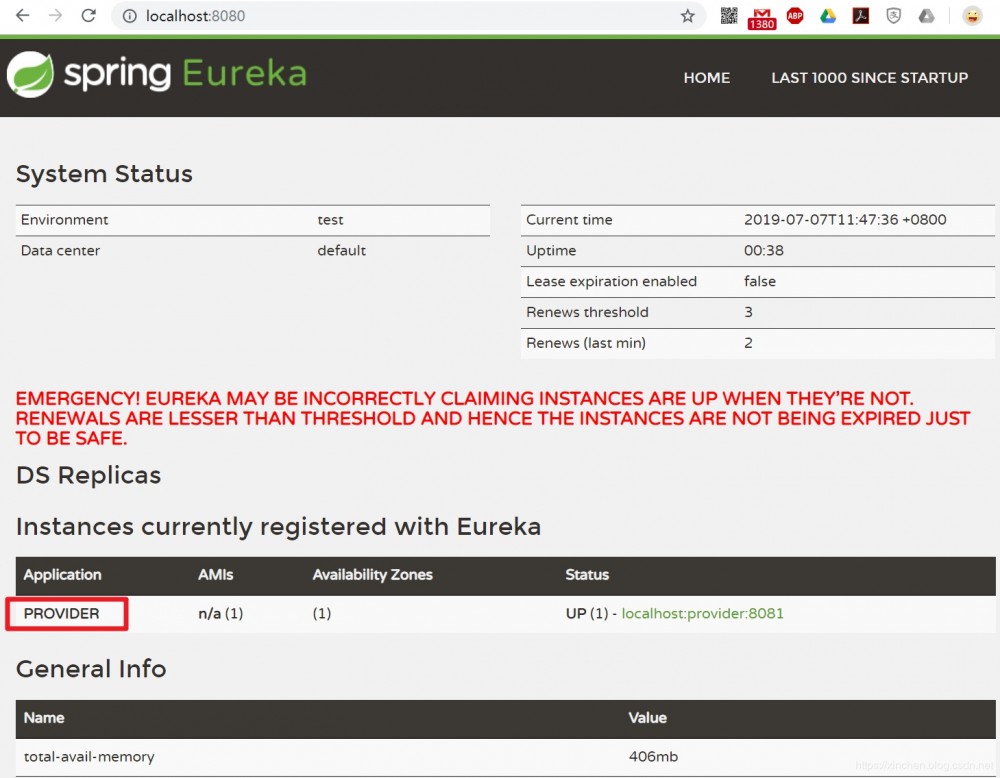The width and height of the screenshot is (1000, 778).
Task: Click the Instances currently registered with Eureka heading
Action: [278, 527]
